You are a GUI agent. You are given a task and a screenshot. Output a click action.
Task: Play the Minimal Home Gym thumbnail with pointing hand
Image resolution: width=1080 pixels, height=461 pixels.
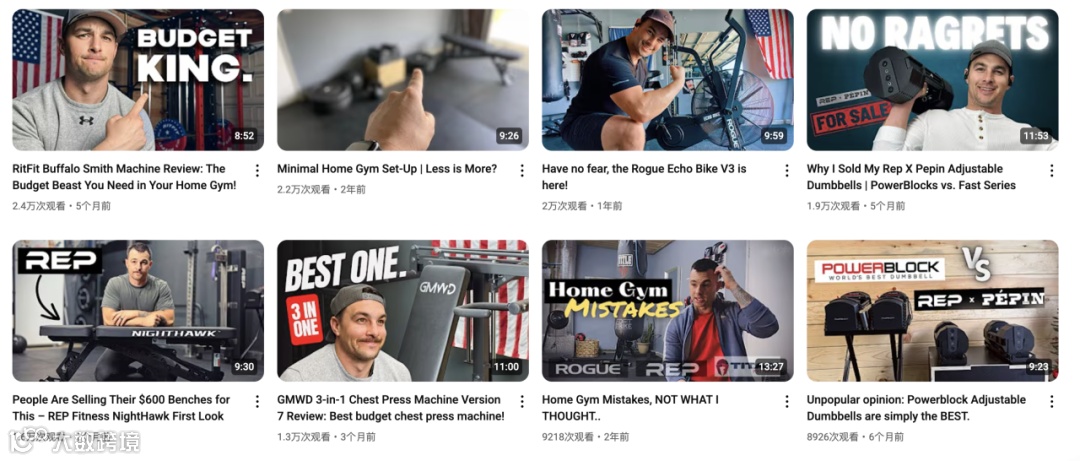pos(403,79)
